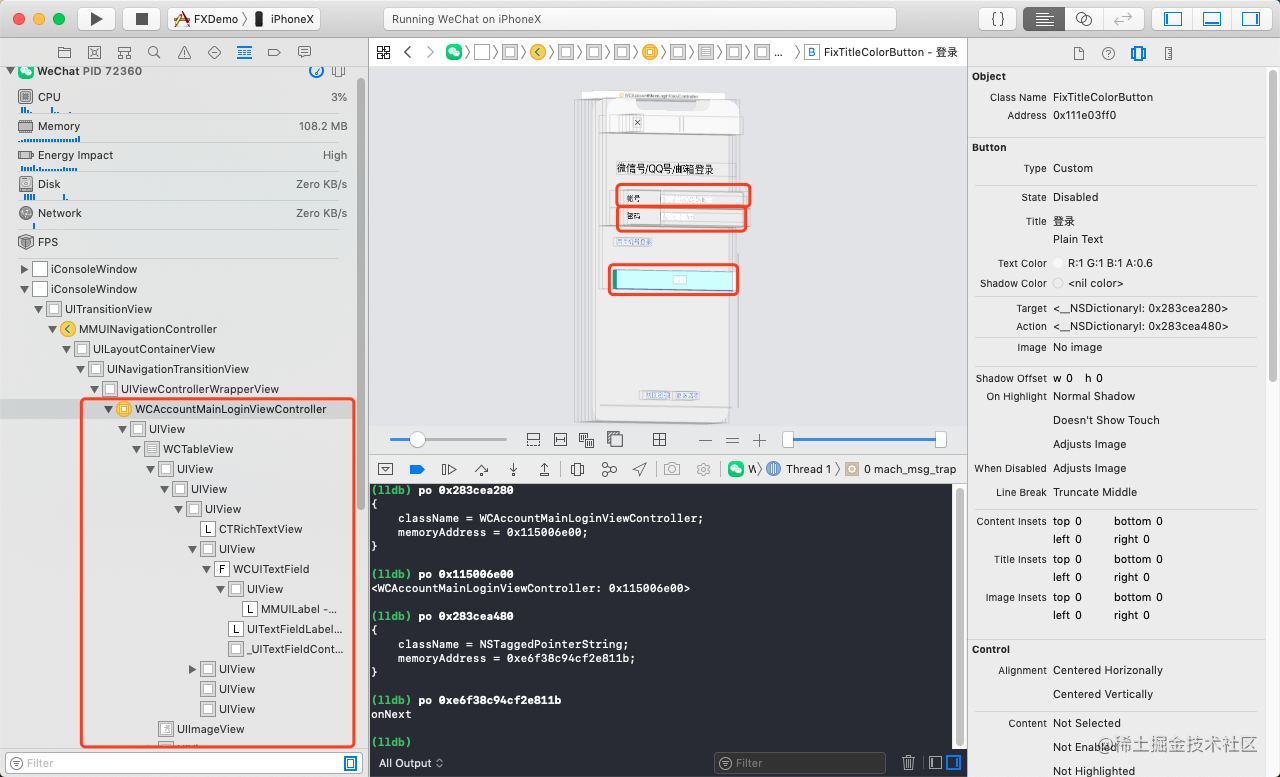The height and width of the screenshot is (777, 1280).
Task: Show the Quick Help inspector
Action: (1108, 54)
